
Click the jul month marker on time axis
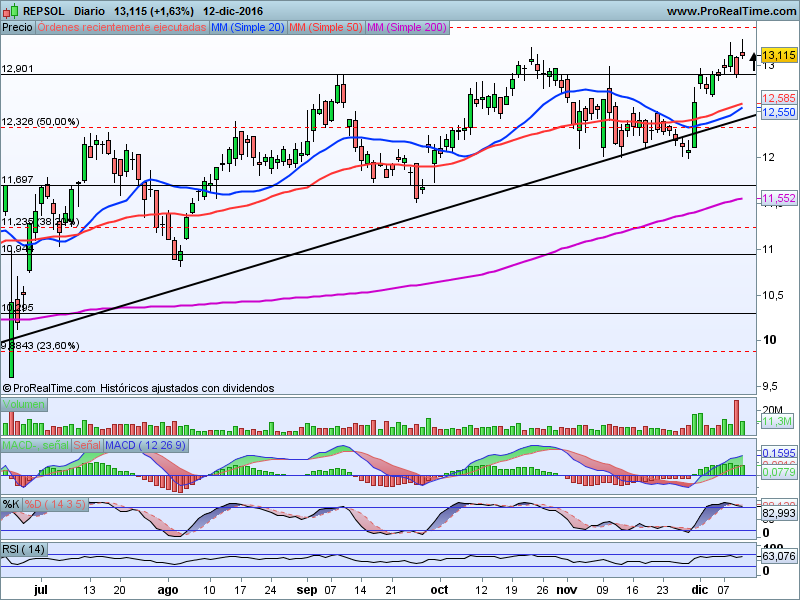pyautogui.click(x=40, y=590)
